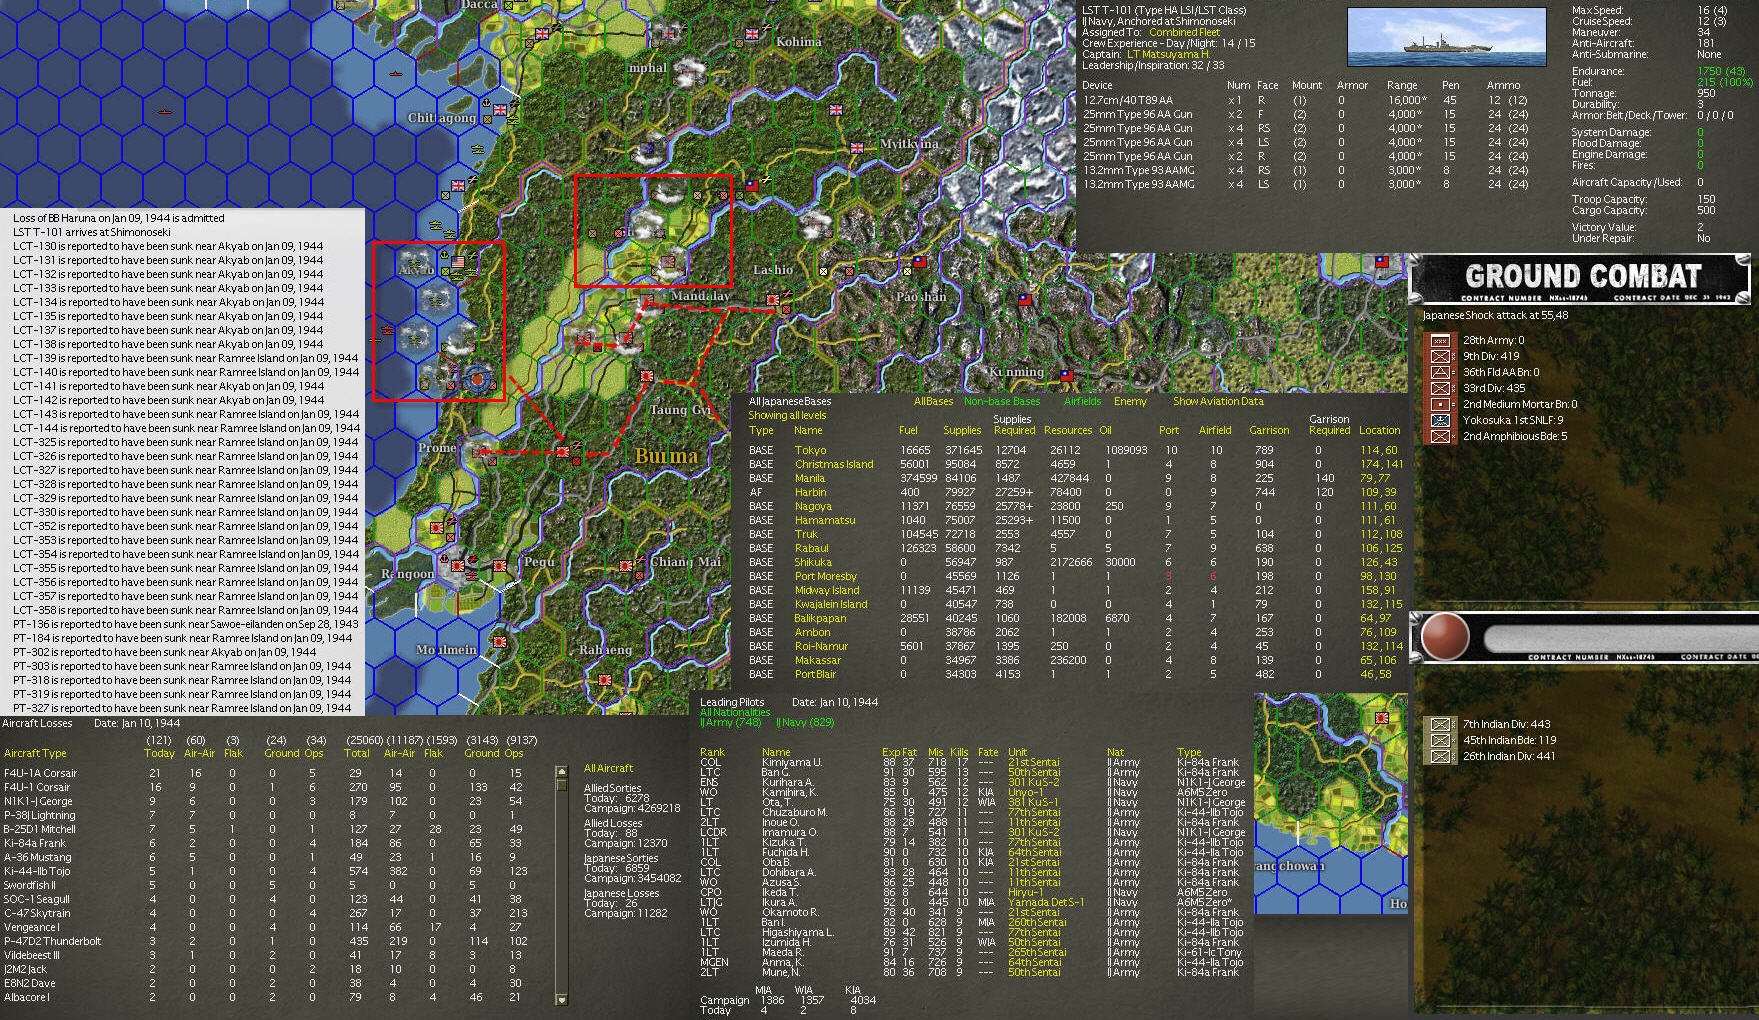1759x1020 pixels.
Task: Click the 2nd Amphibious Bde unit icon
Action: [1440, 436]
